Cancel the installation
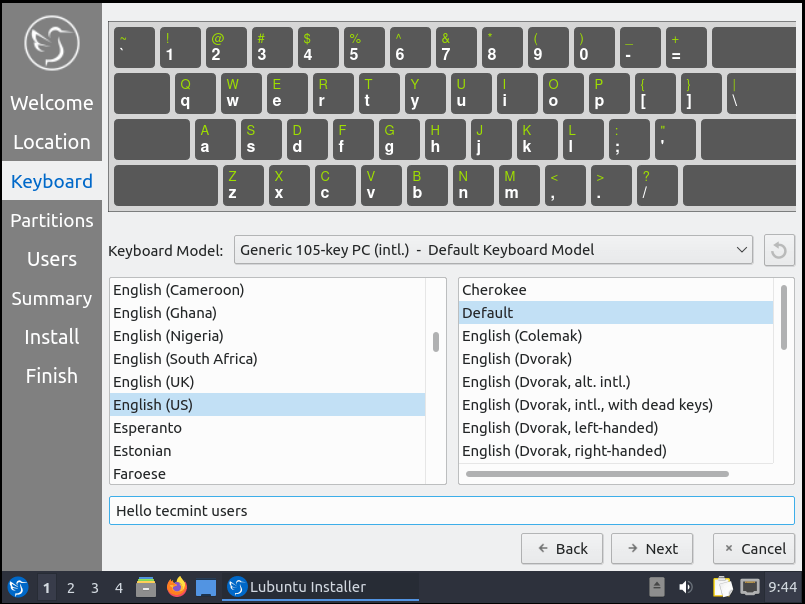805x604 pixels. [754, 549]
